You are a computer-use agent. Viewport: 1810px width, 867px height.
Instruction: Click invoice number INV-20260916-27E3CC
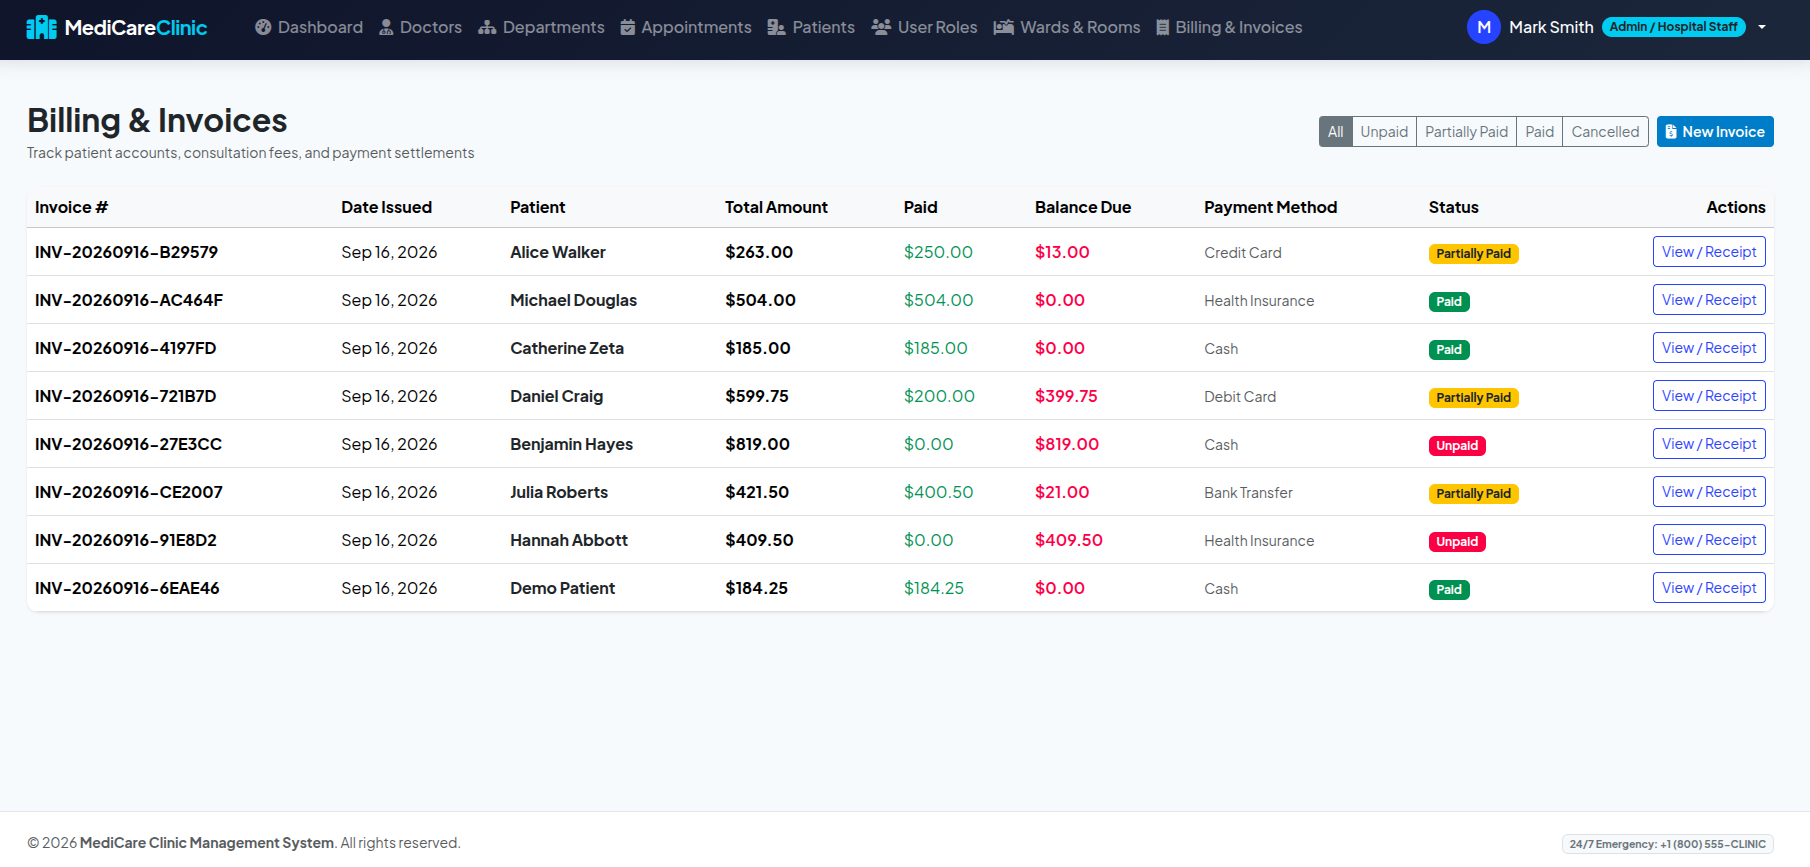click(x=128, y=444)
